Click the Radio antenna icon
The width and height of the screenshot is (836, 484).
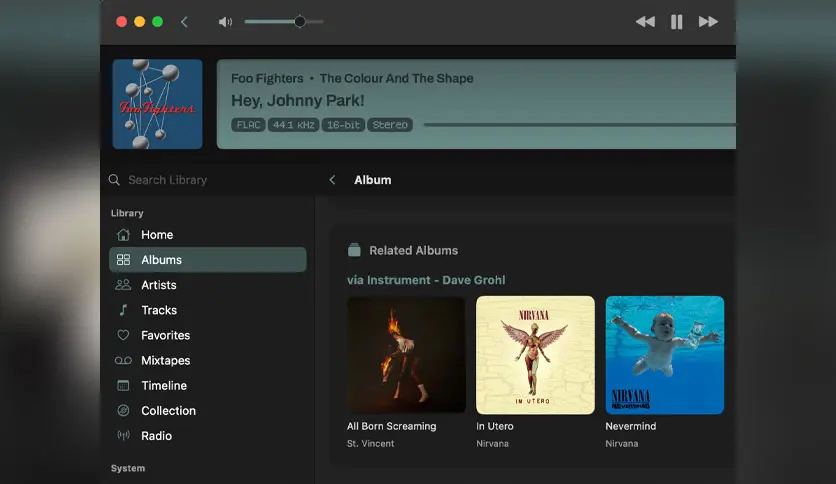(x=123, y=435)
